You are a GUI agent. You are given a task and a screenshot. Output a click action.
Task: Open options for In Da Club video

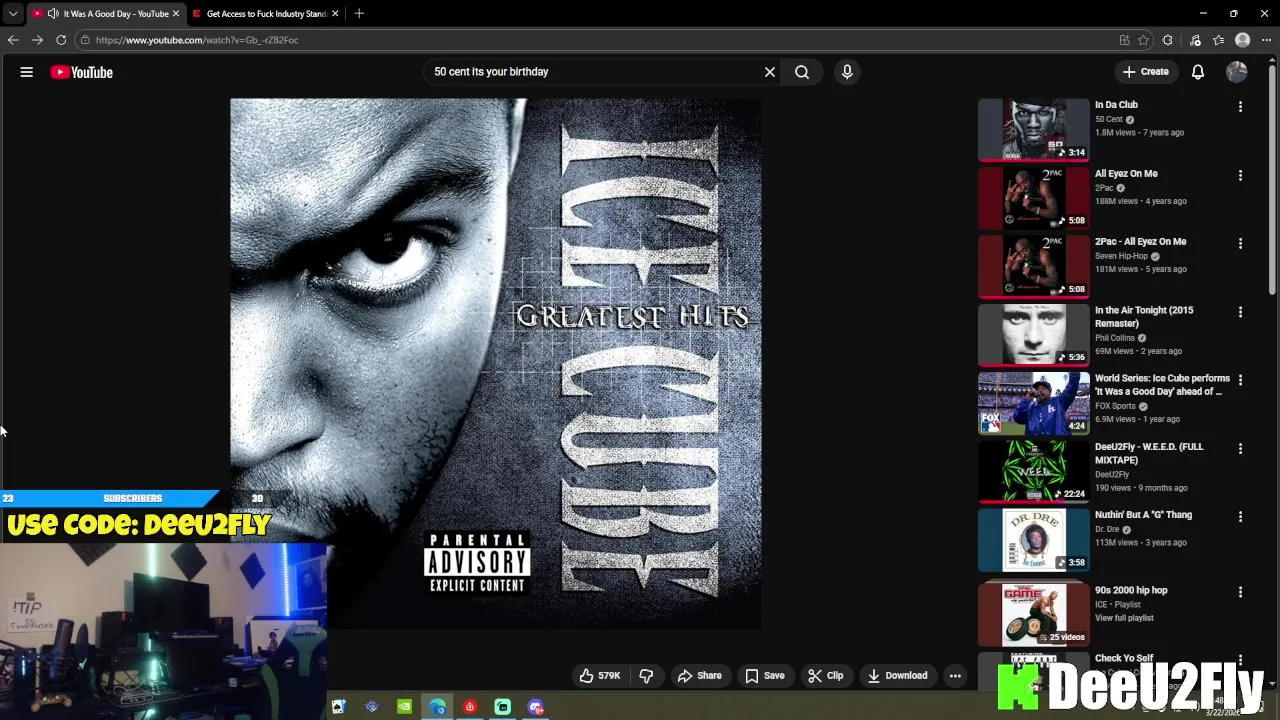[1240, 106]
